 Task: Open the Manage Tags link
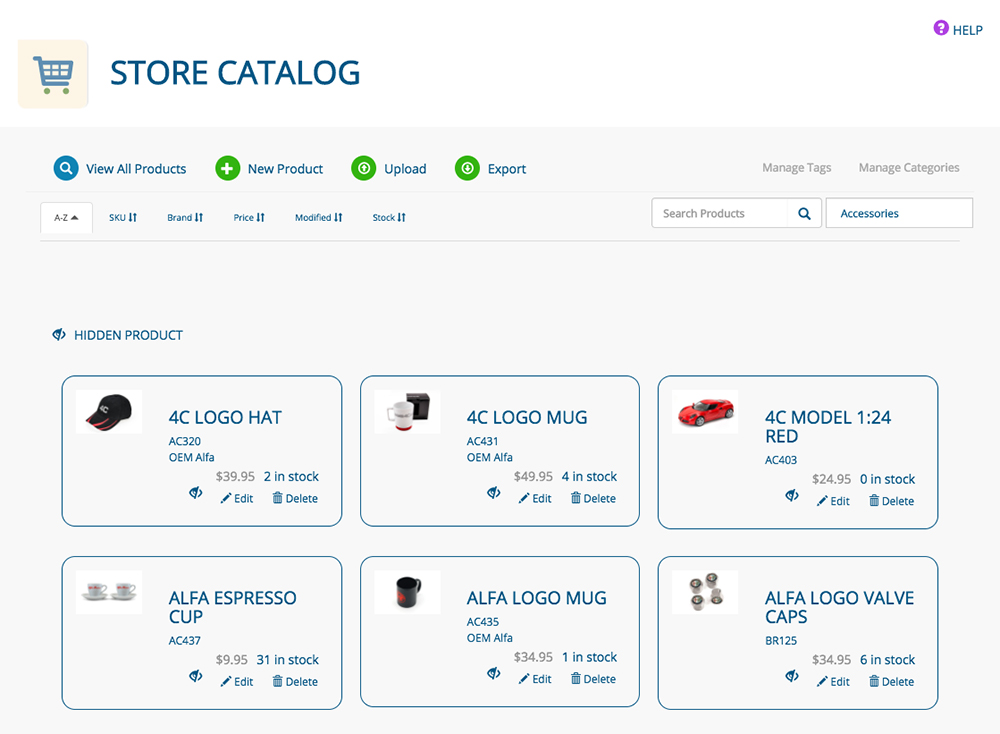796,168
